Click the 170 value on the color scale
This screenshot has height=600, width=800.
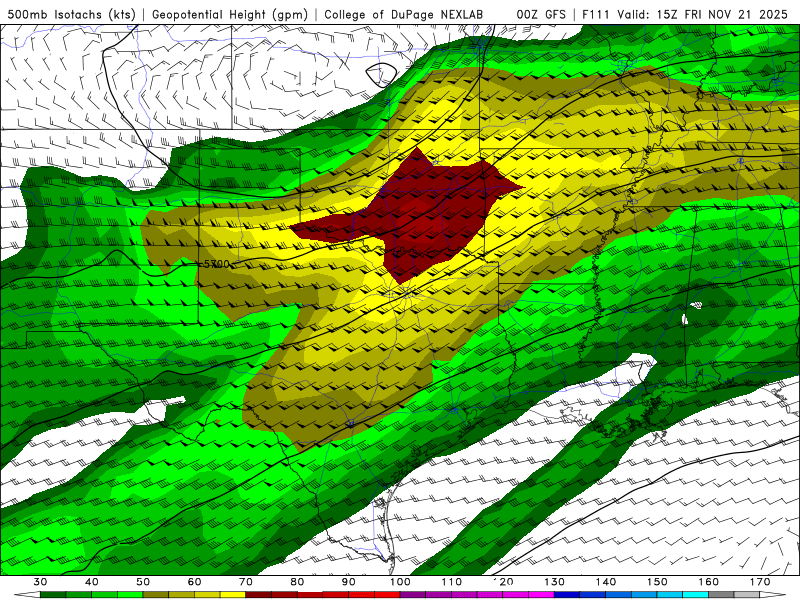click(760, 582)
